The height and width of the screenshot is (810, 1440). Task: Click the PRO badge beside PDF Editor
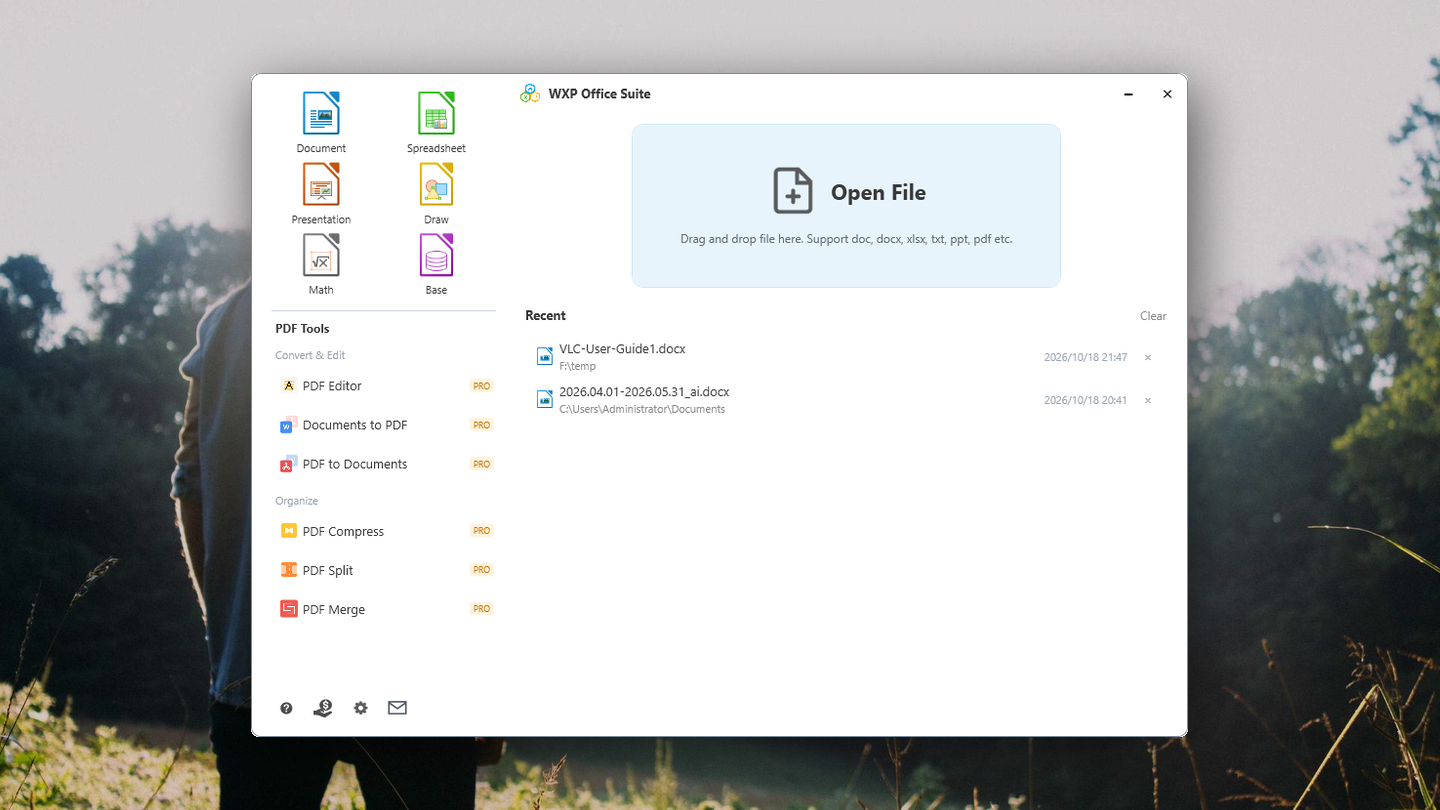coord(482,386)
